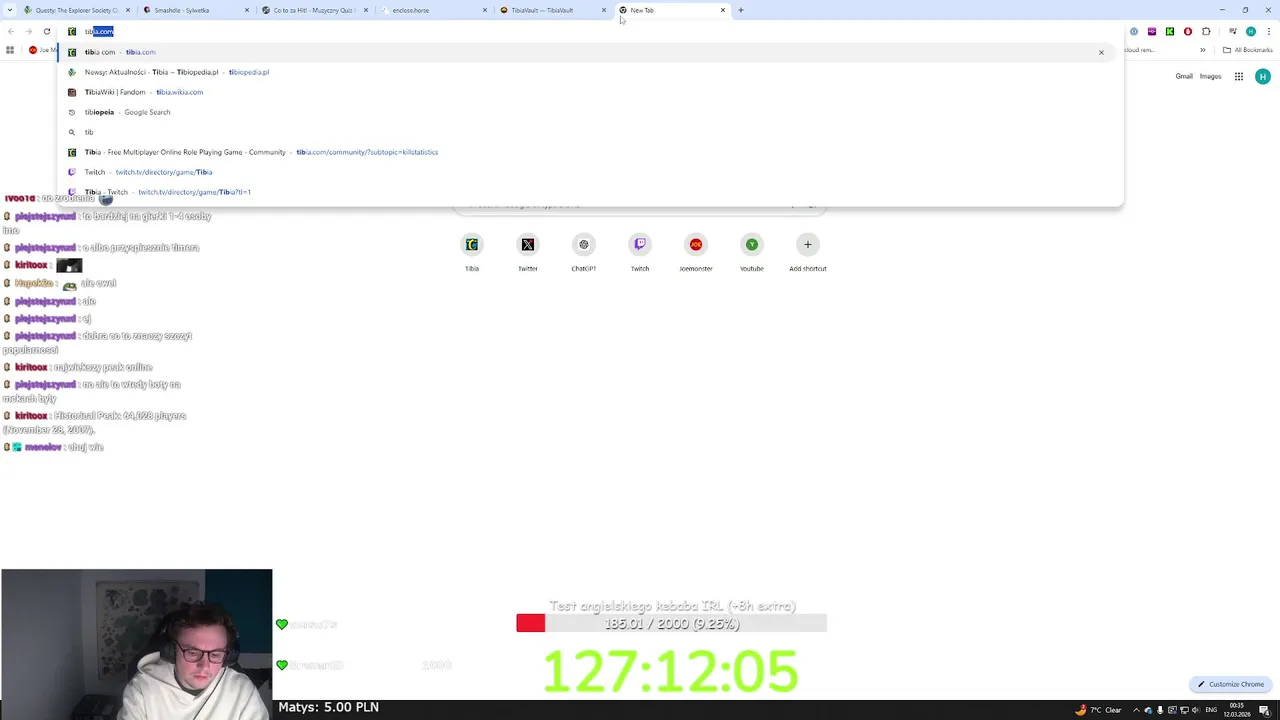The width and height of the screenshot is (1280, 720).
Task: Close the TibiaVault tab
Action: point(604,10)
